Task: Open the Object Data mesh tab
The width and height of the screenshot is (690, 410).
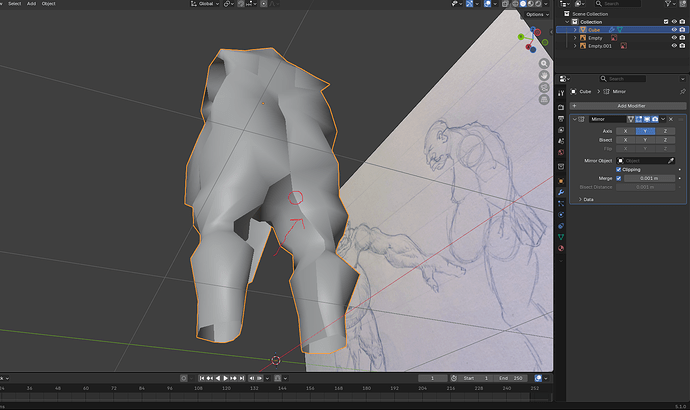Action: 561,237
